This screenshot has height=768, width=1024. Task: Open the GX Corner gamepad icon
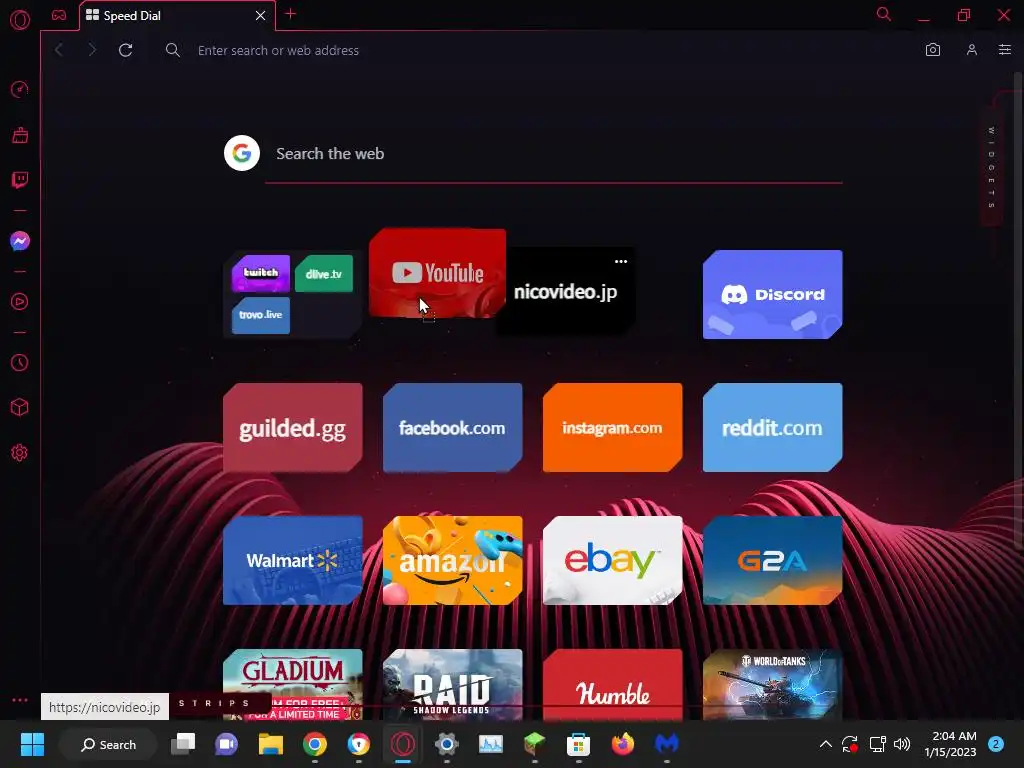click(59, 15)
